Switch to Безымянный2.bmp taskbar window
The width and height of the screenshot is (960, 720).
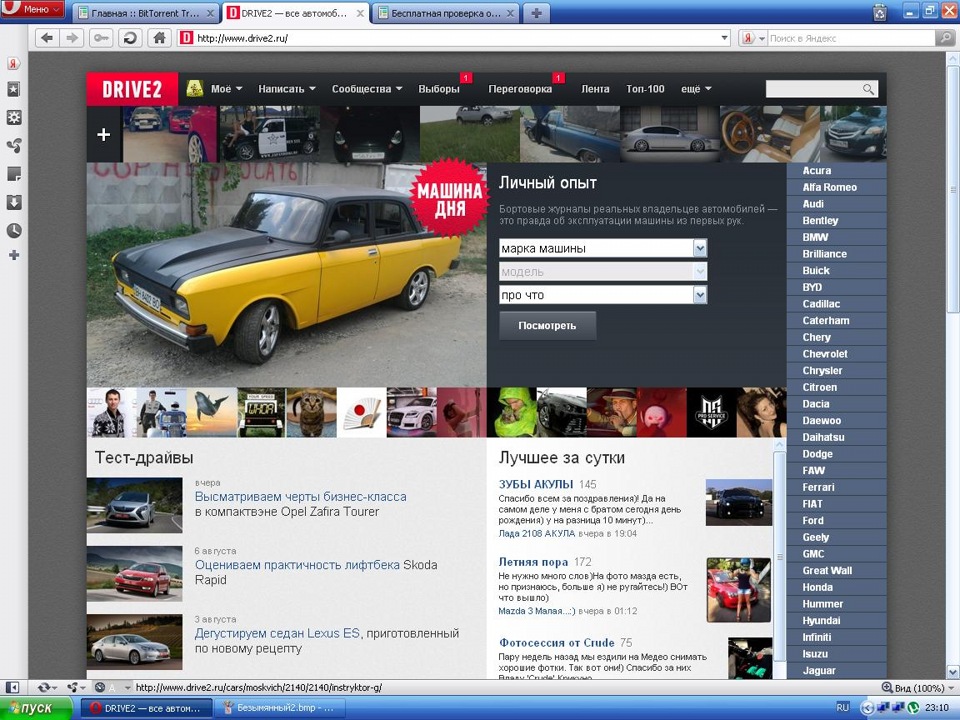(279, 708)
